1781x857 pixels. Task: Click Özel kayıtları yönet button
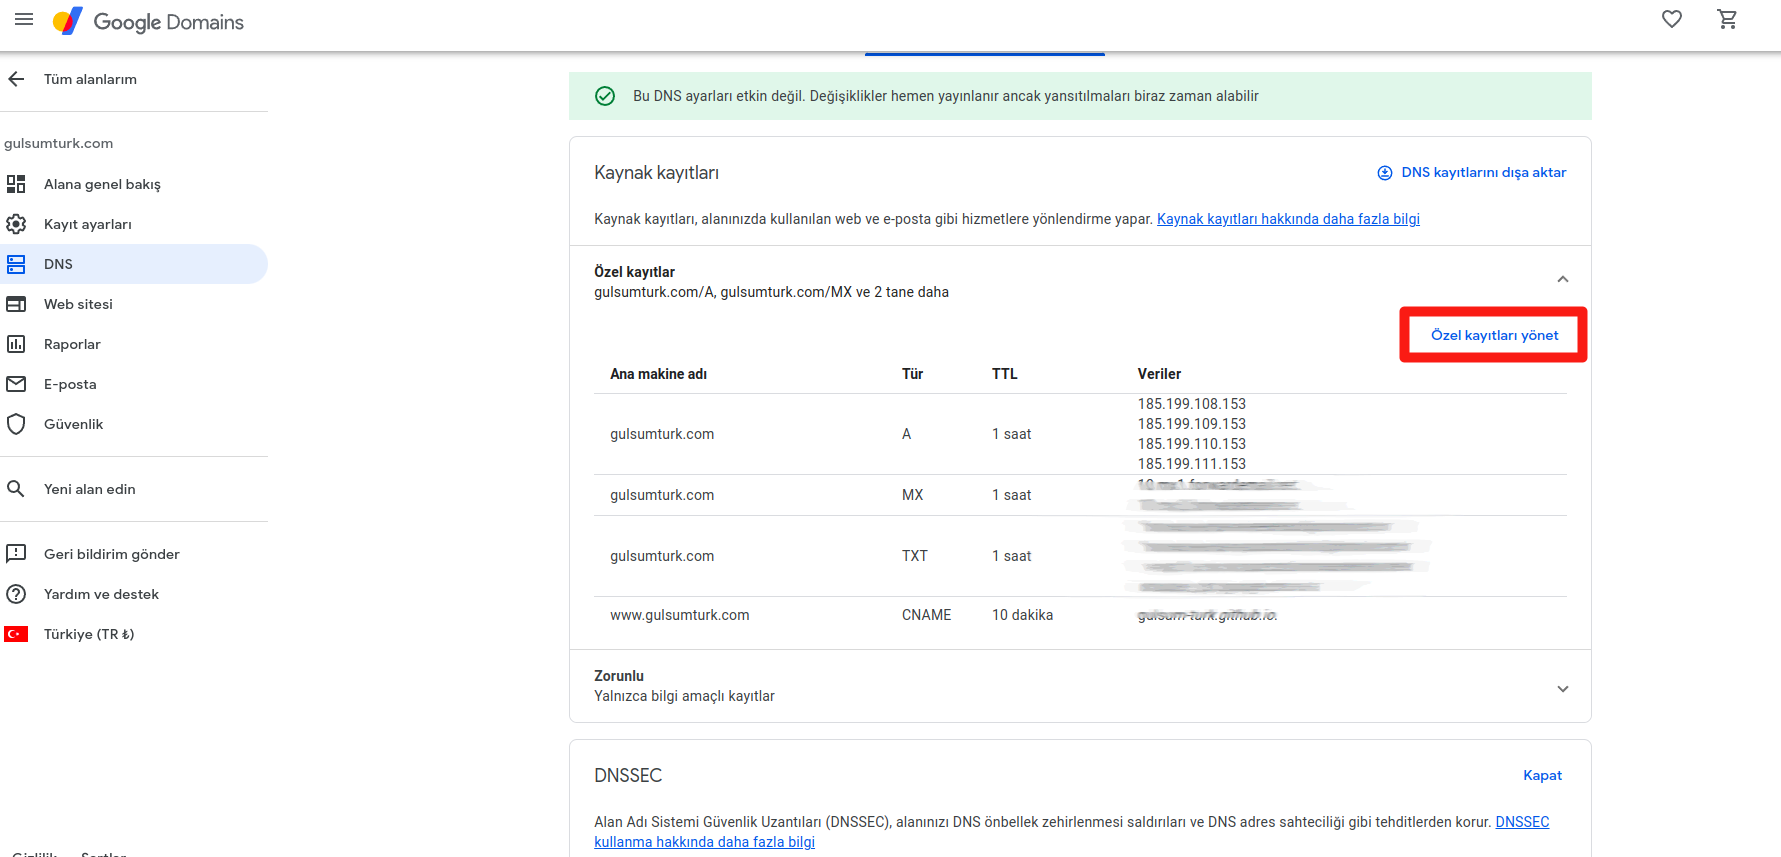coord(1494,335)
